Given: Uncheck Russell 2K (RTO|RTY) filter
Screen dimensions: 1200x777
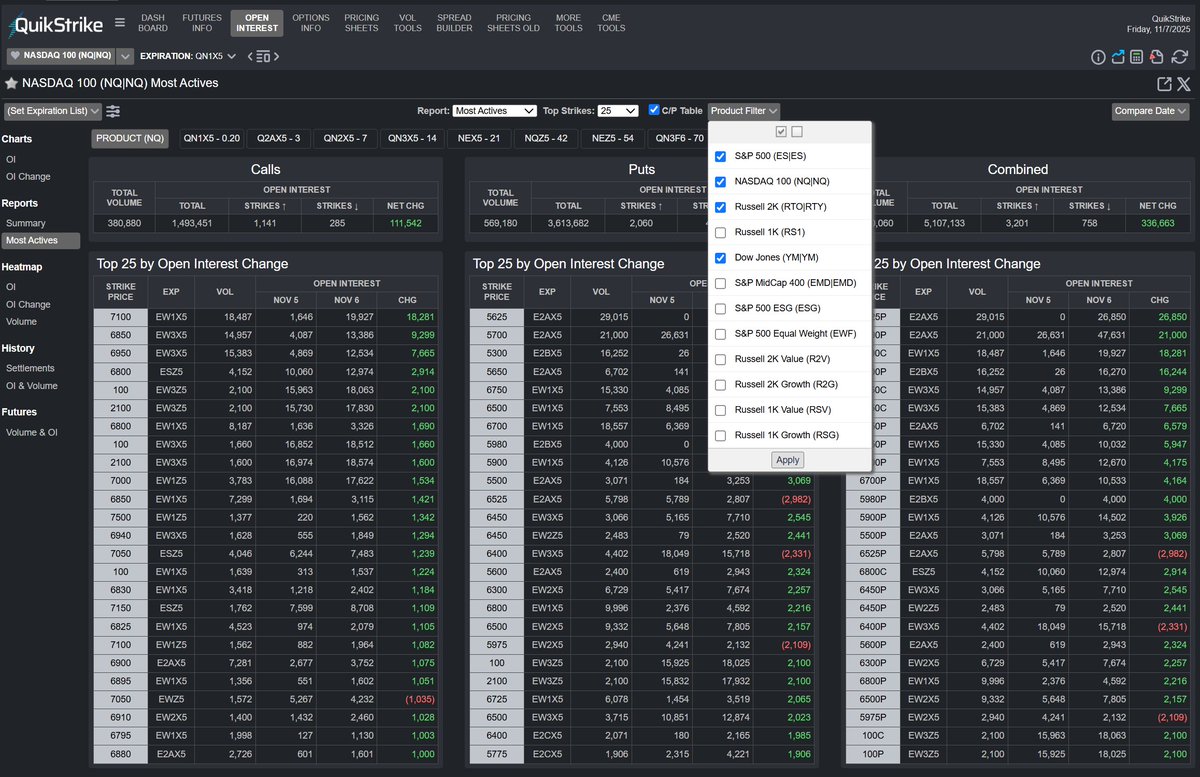Looking at the screenshot, I should coord(720,207).
